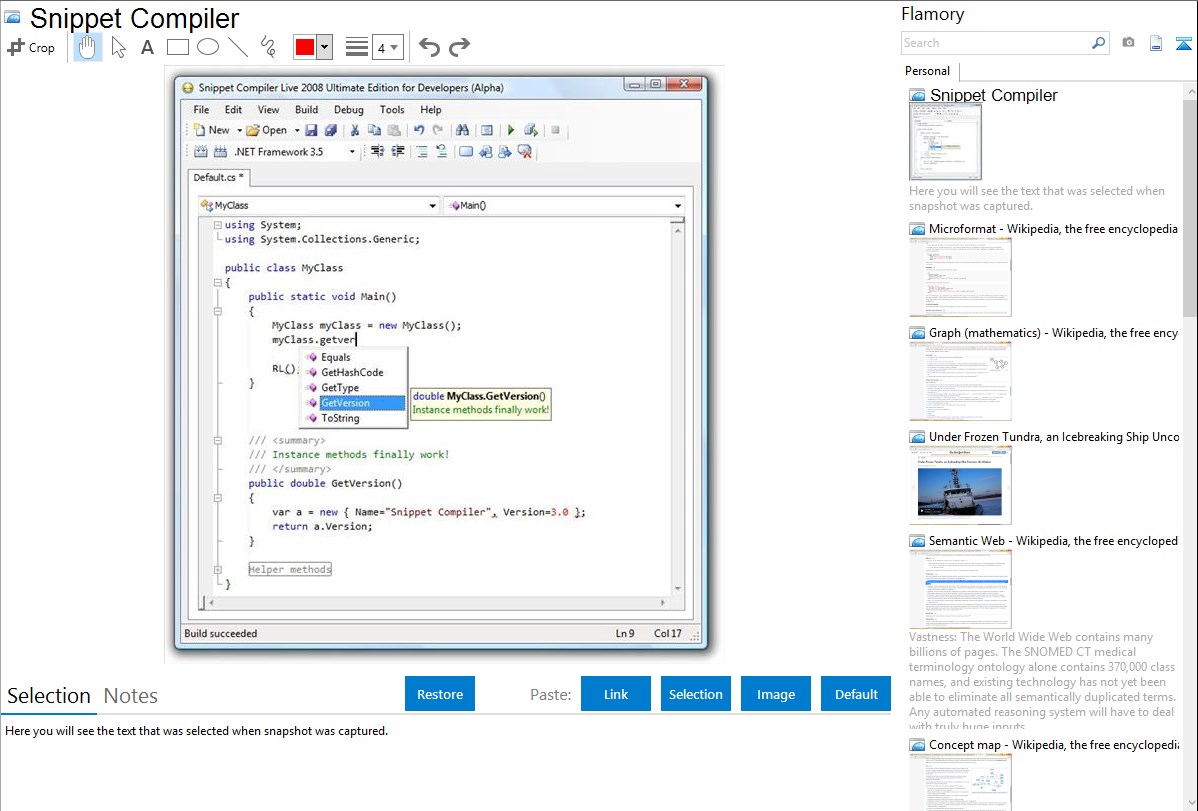Open the color picker dropdown arrow
1198x811 pixels.
coord(325,47)
